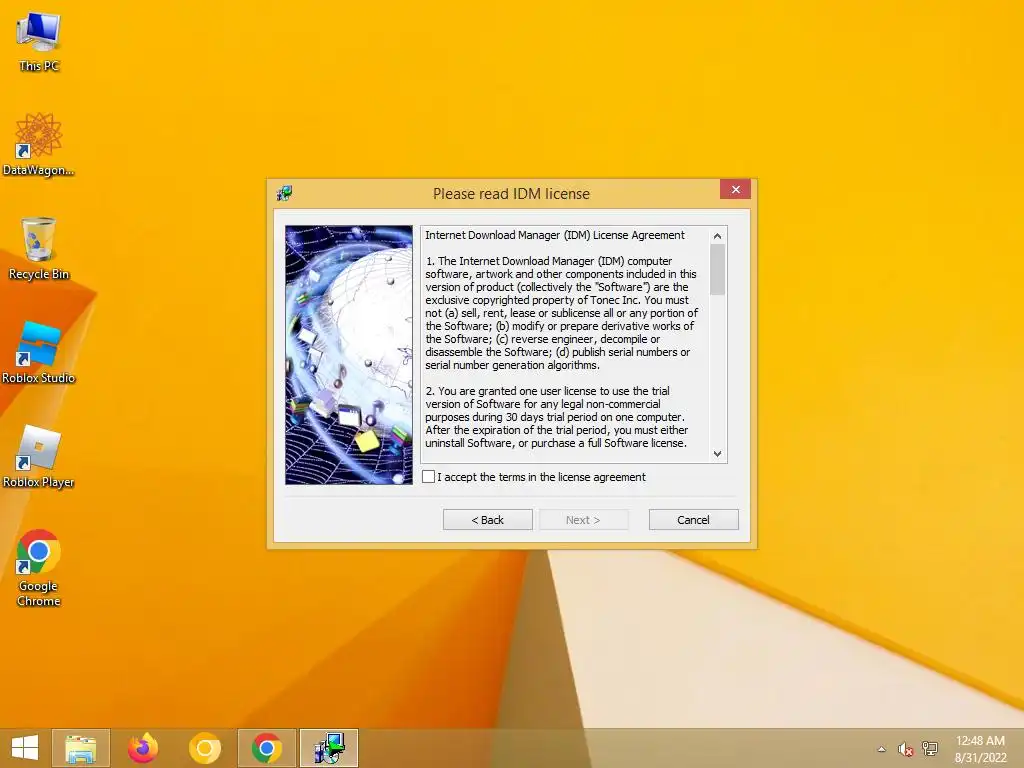The image size is (1024, 768).
Task: Click the 'Please read IDM license' title text
Action: coord(511,194)
